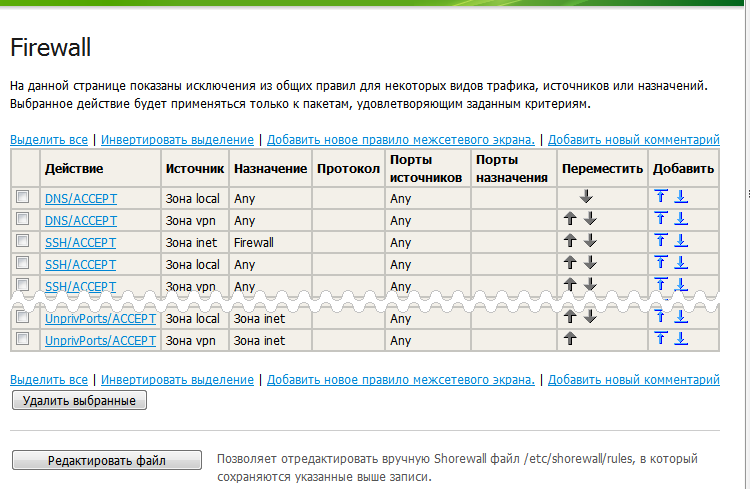Screen dimensions: 750x489
Task: Add rule above SSH/ACCEPT Зона local
Action: (661, 262)
